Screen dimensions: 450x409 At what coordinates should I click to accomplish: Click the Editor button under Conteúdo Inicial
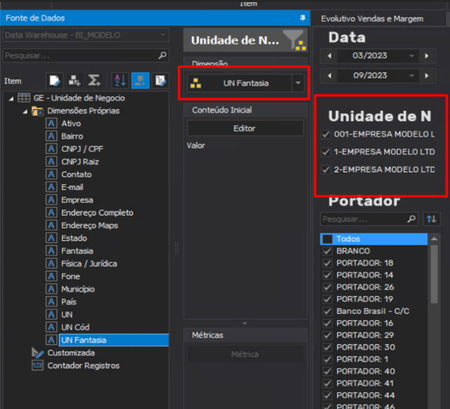tap(245, 128)
